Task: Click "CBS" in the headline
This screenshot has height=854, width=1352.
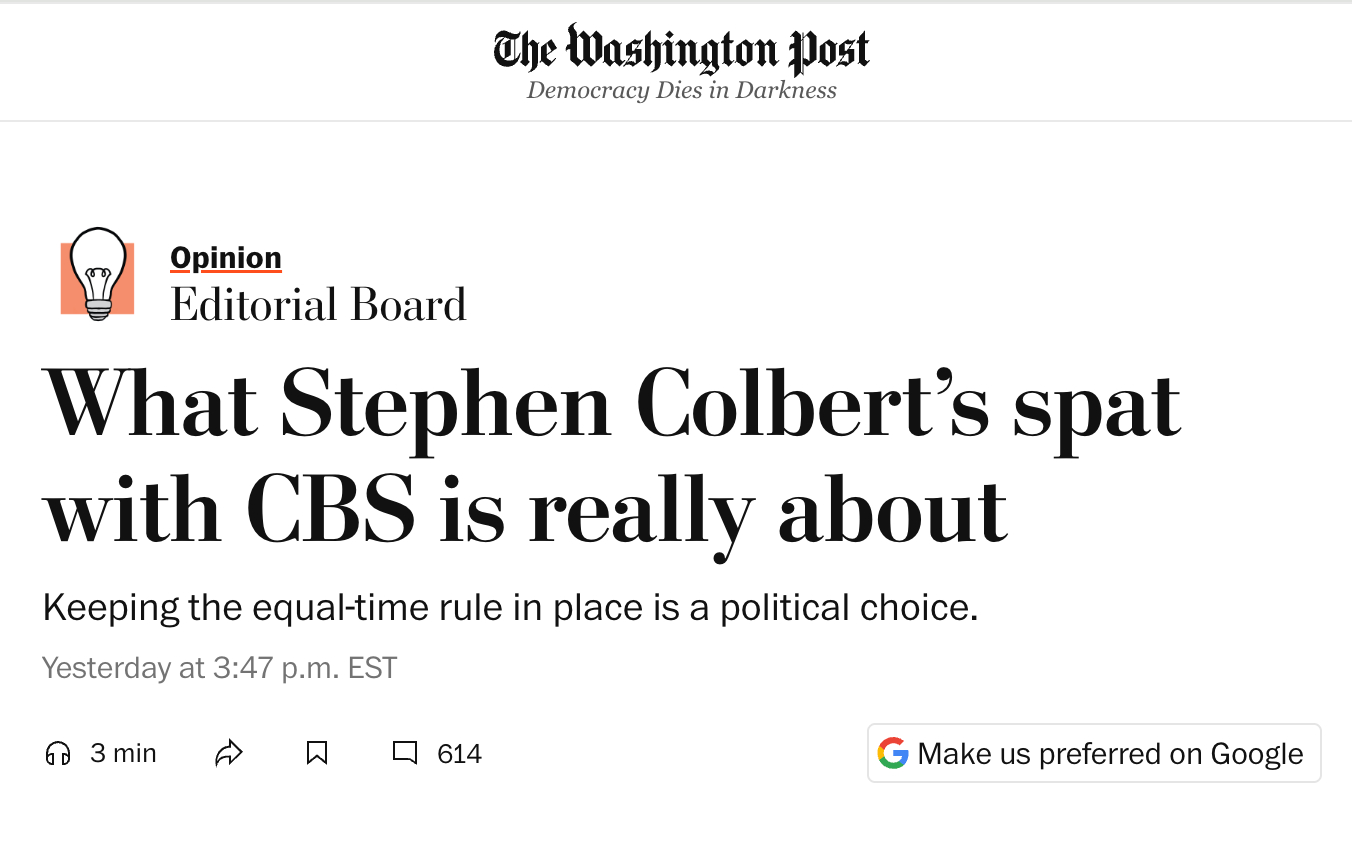Action: coord(331,510)
